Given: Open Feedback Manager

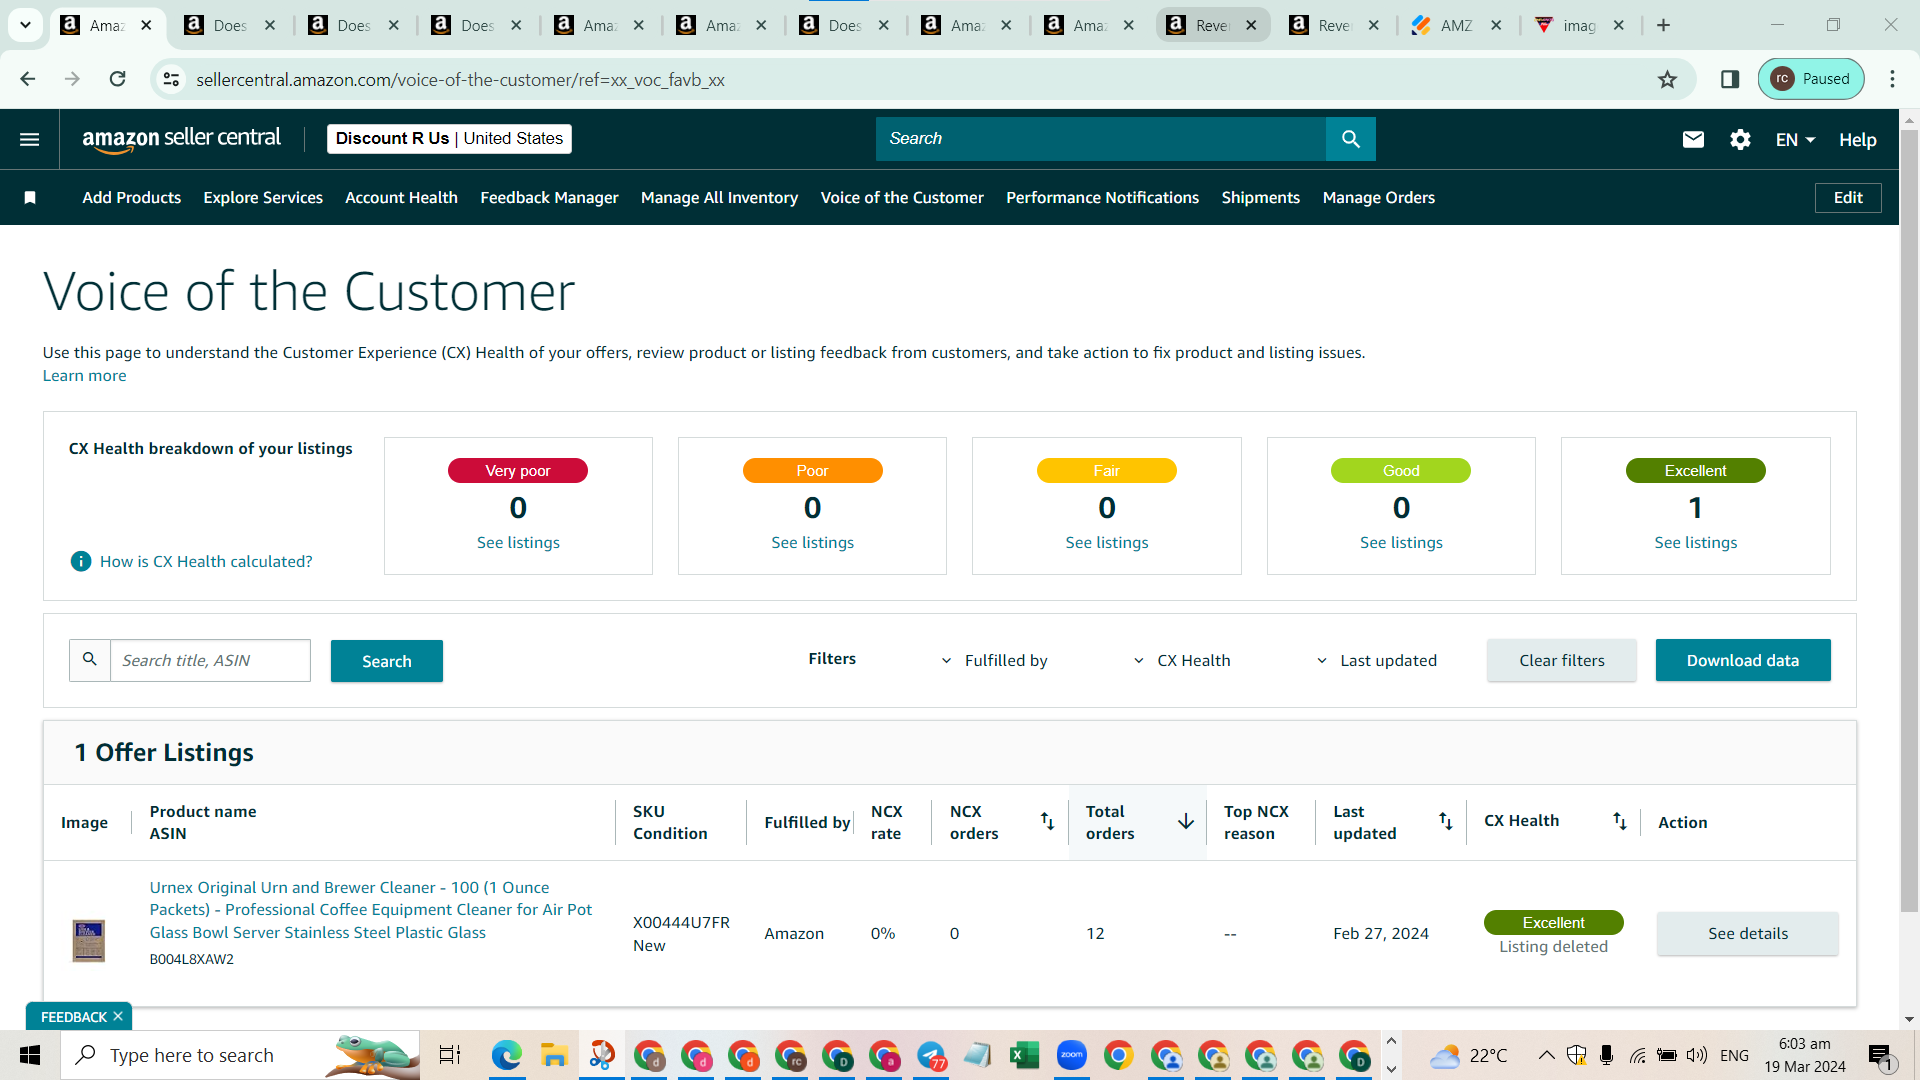Looking at the screenshot, I should (549, 198).
